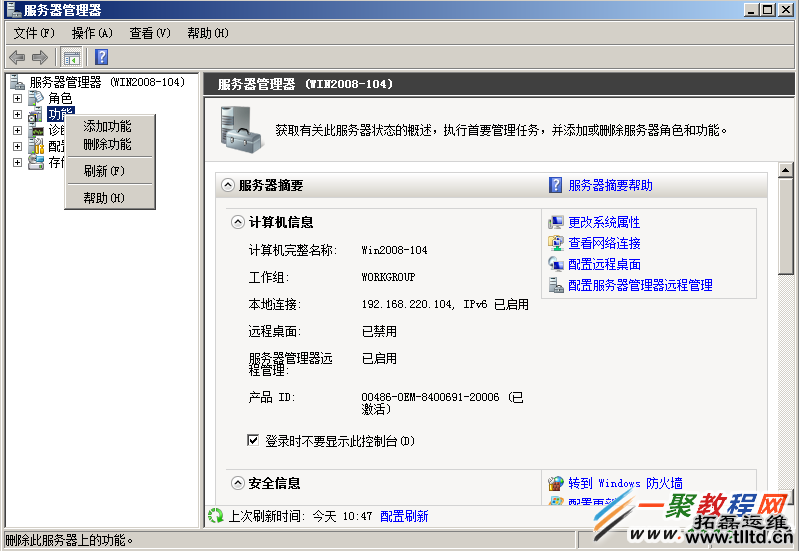
Task: Click the WORKGROUP value
Action: click(x=388, y=277)
